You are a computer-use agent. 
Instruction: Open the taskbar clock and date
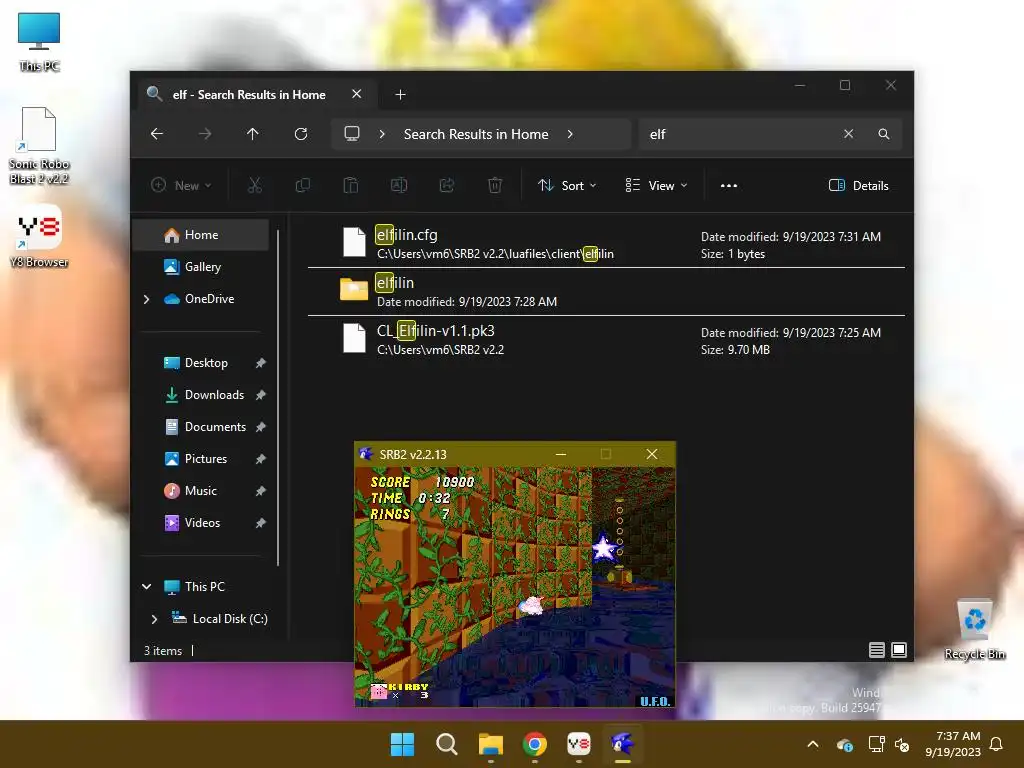(x=953, y=744)
